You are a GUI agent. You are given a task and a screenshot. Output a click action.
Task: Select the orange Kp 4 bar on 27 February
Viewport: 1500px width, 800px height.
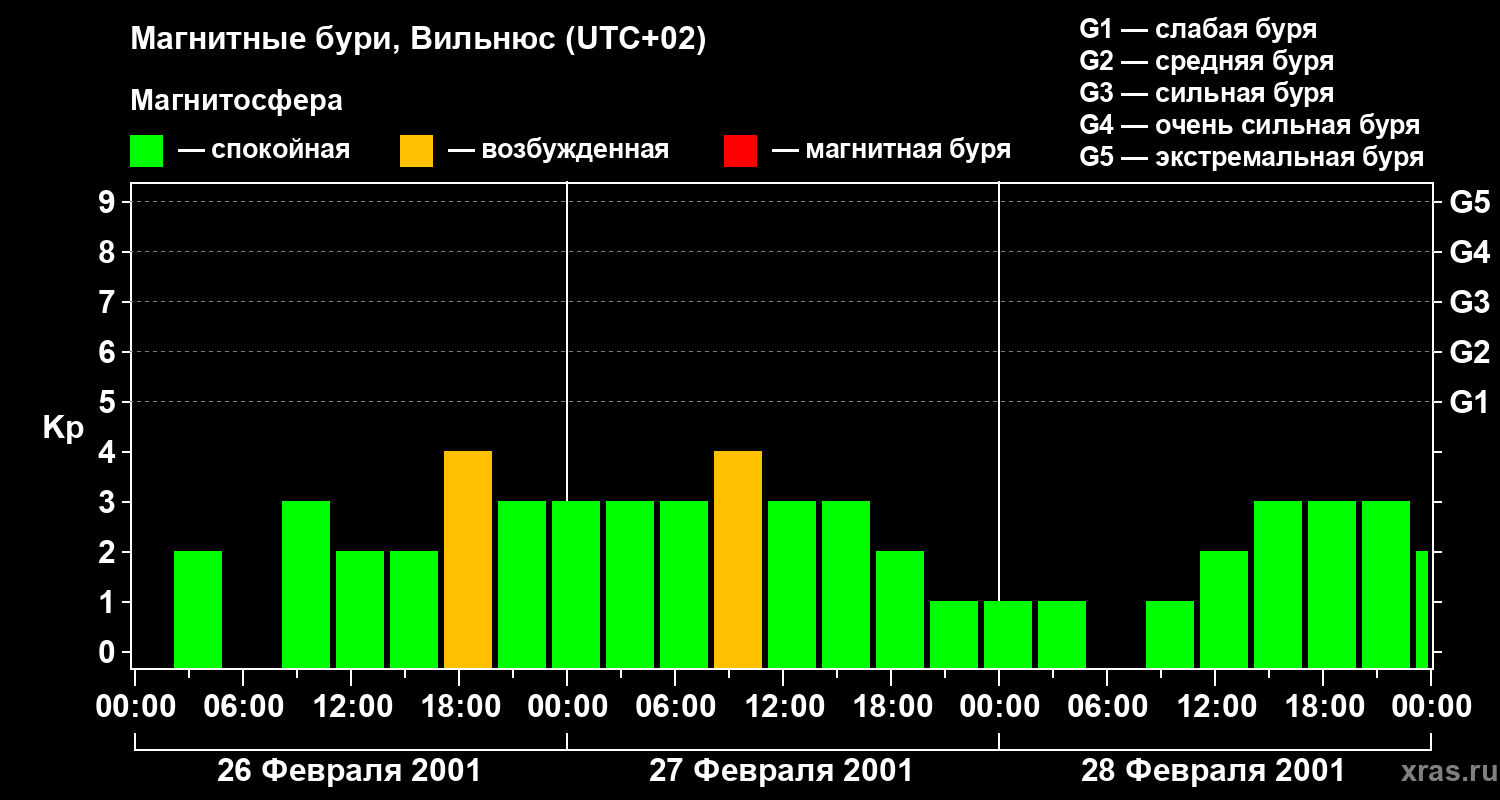point(738,559)
